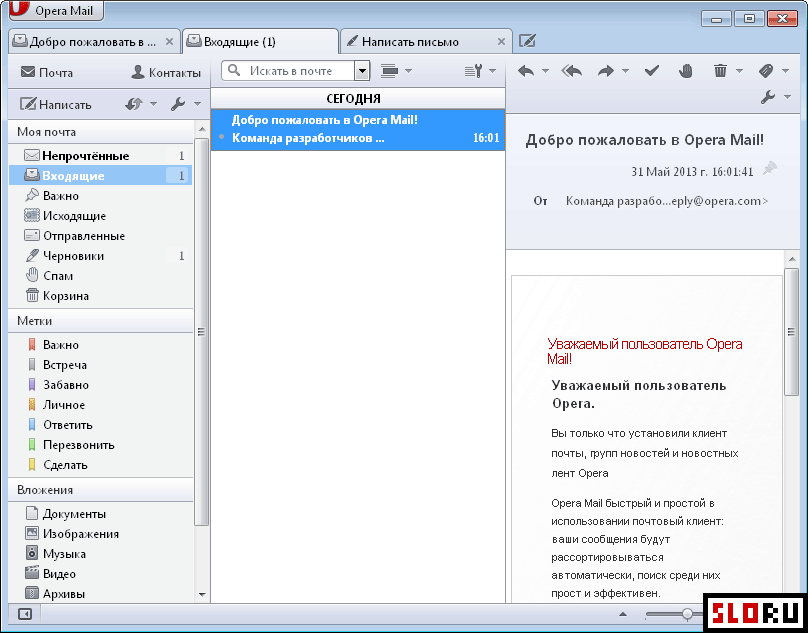This screenshot has height=633, width=808.
Task: Open dropdown arrow beside trash icon
Action: click(x=739, y=72)
